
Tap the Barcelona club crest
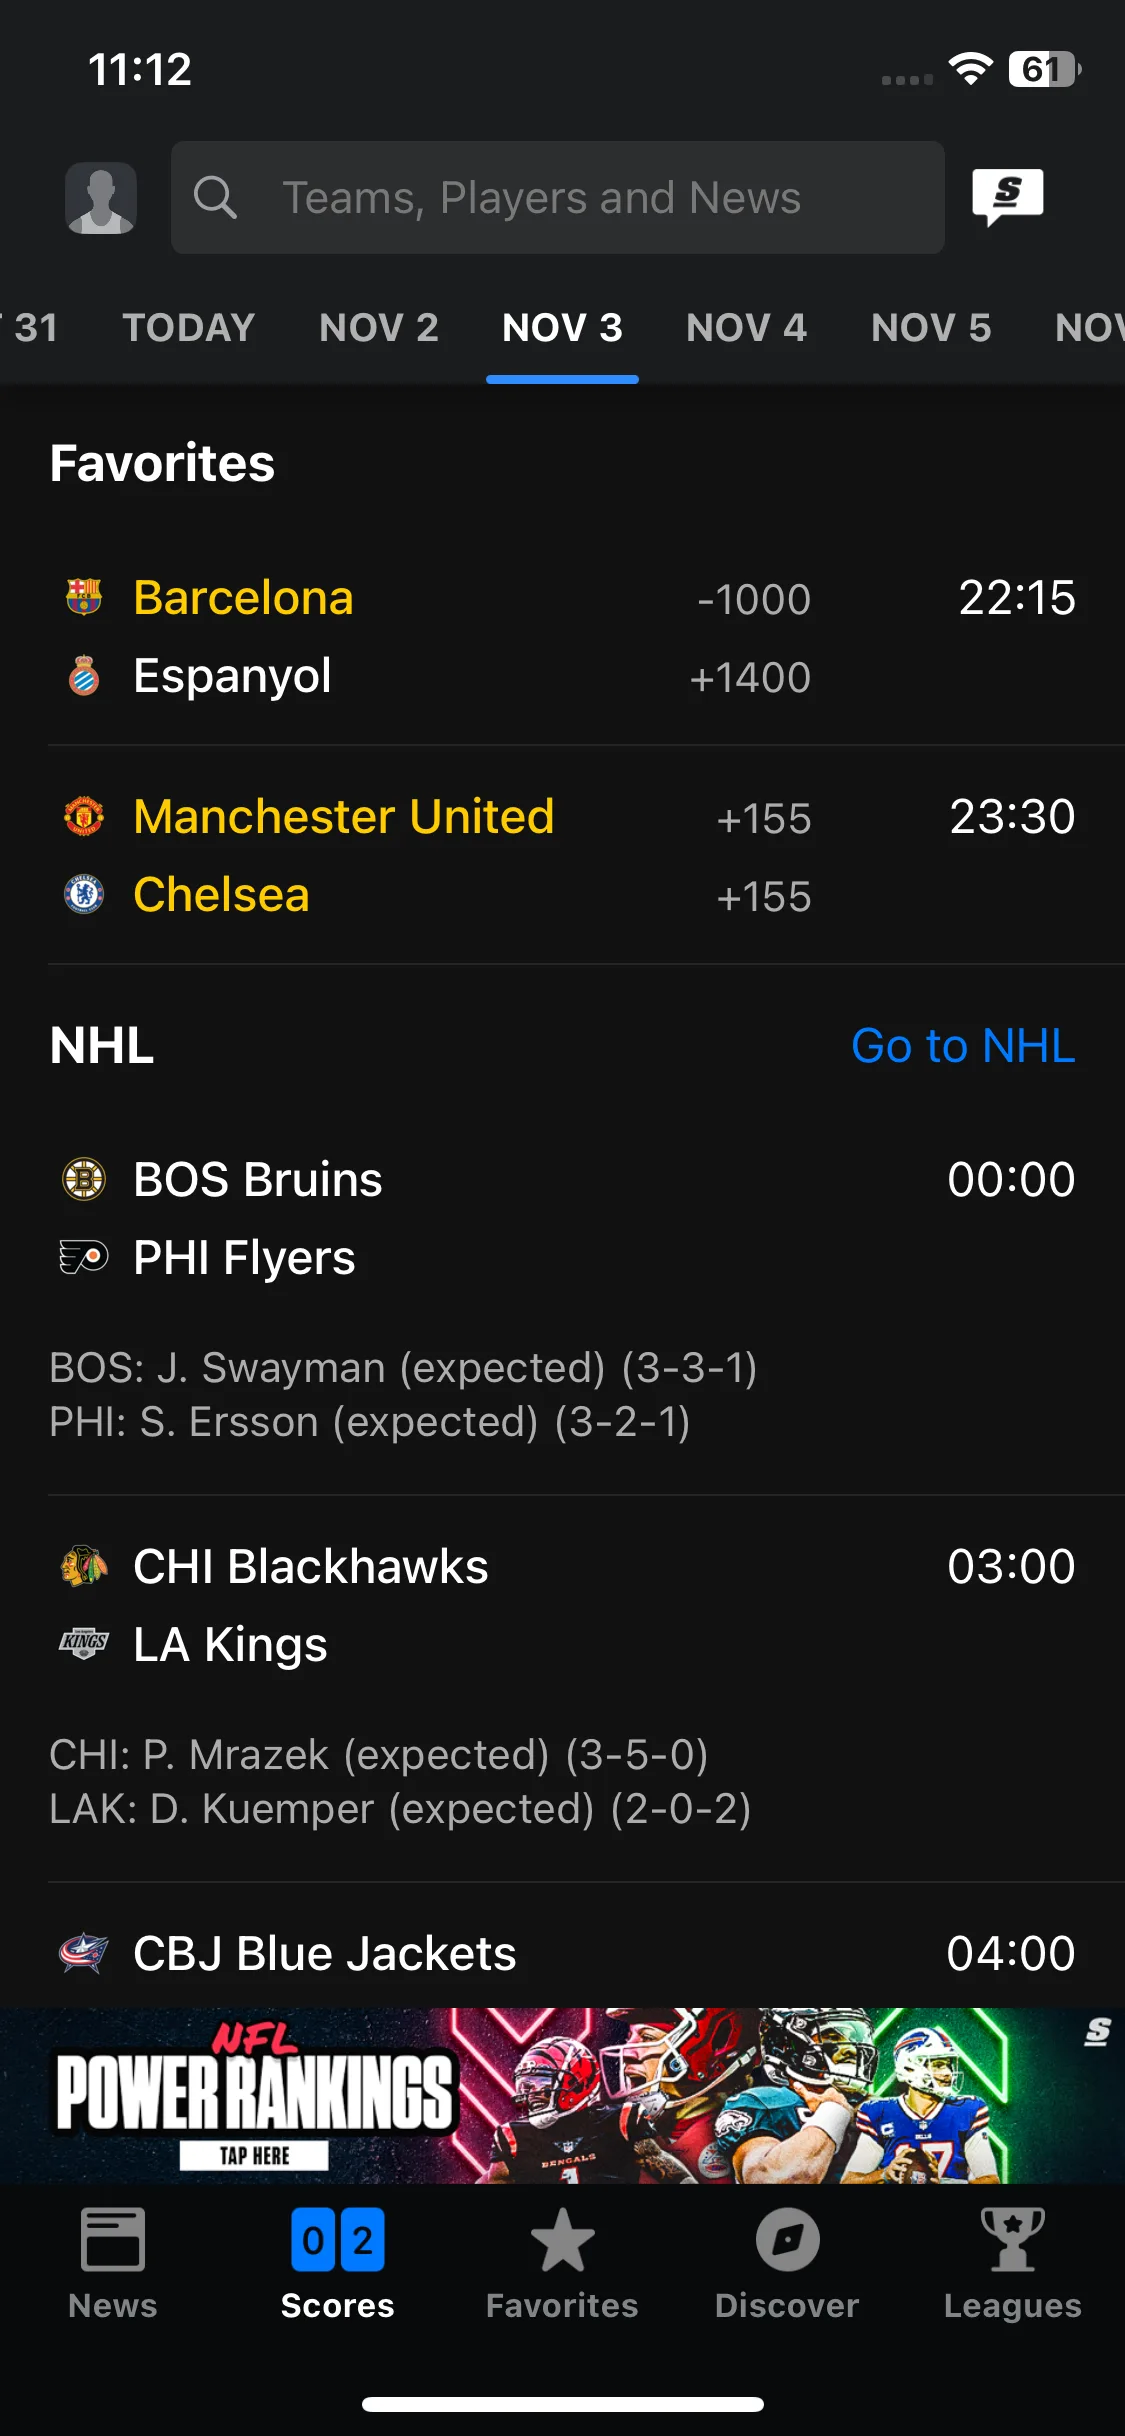pyautogui.click(x=84, y=597)
